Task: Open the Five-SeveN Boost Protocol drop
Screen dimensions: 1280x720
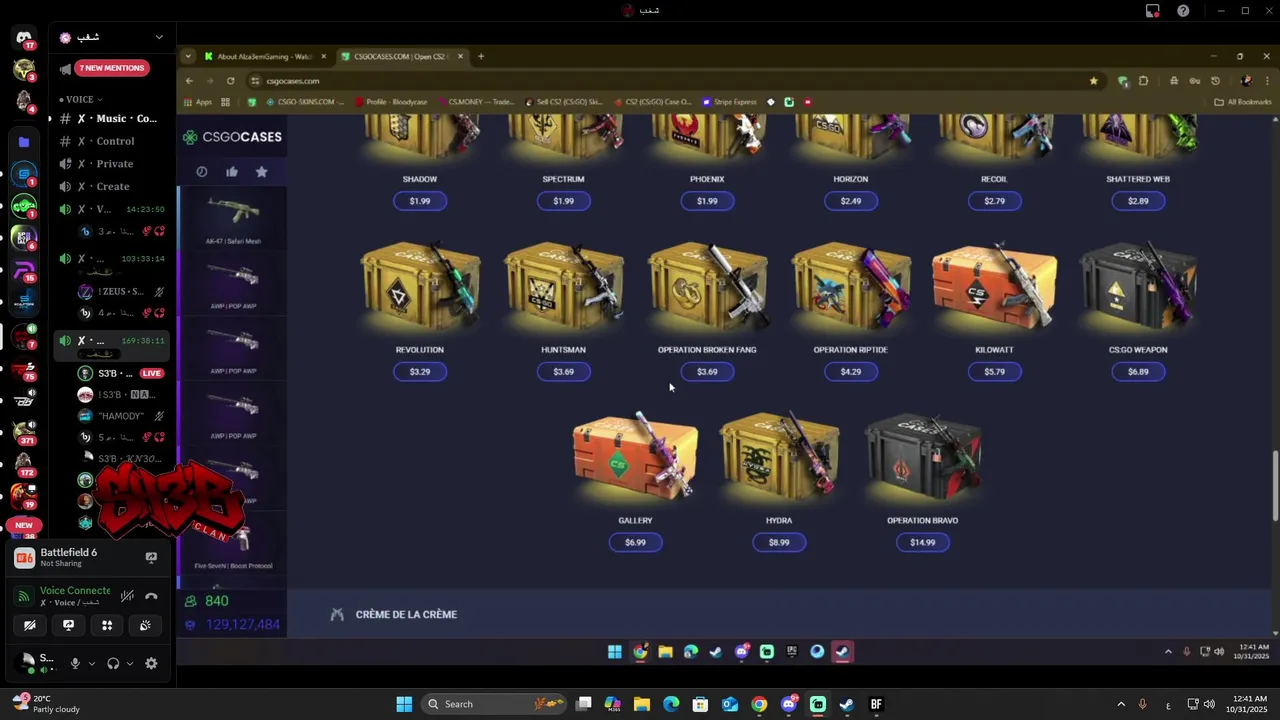Action: (233, 544)
